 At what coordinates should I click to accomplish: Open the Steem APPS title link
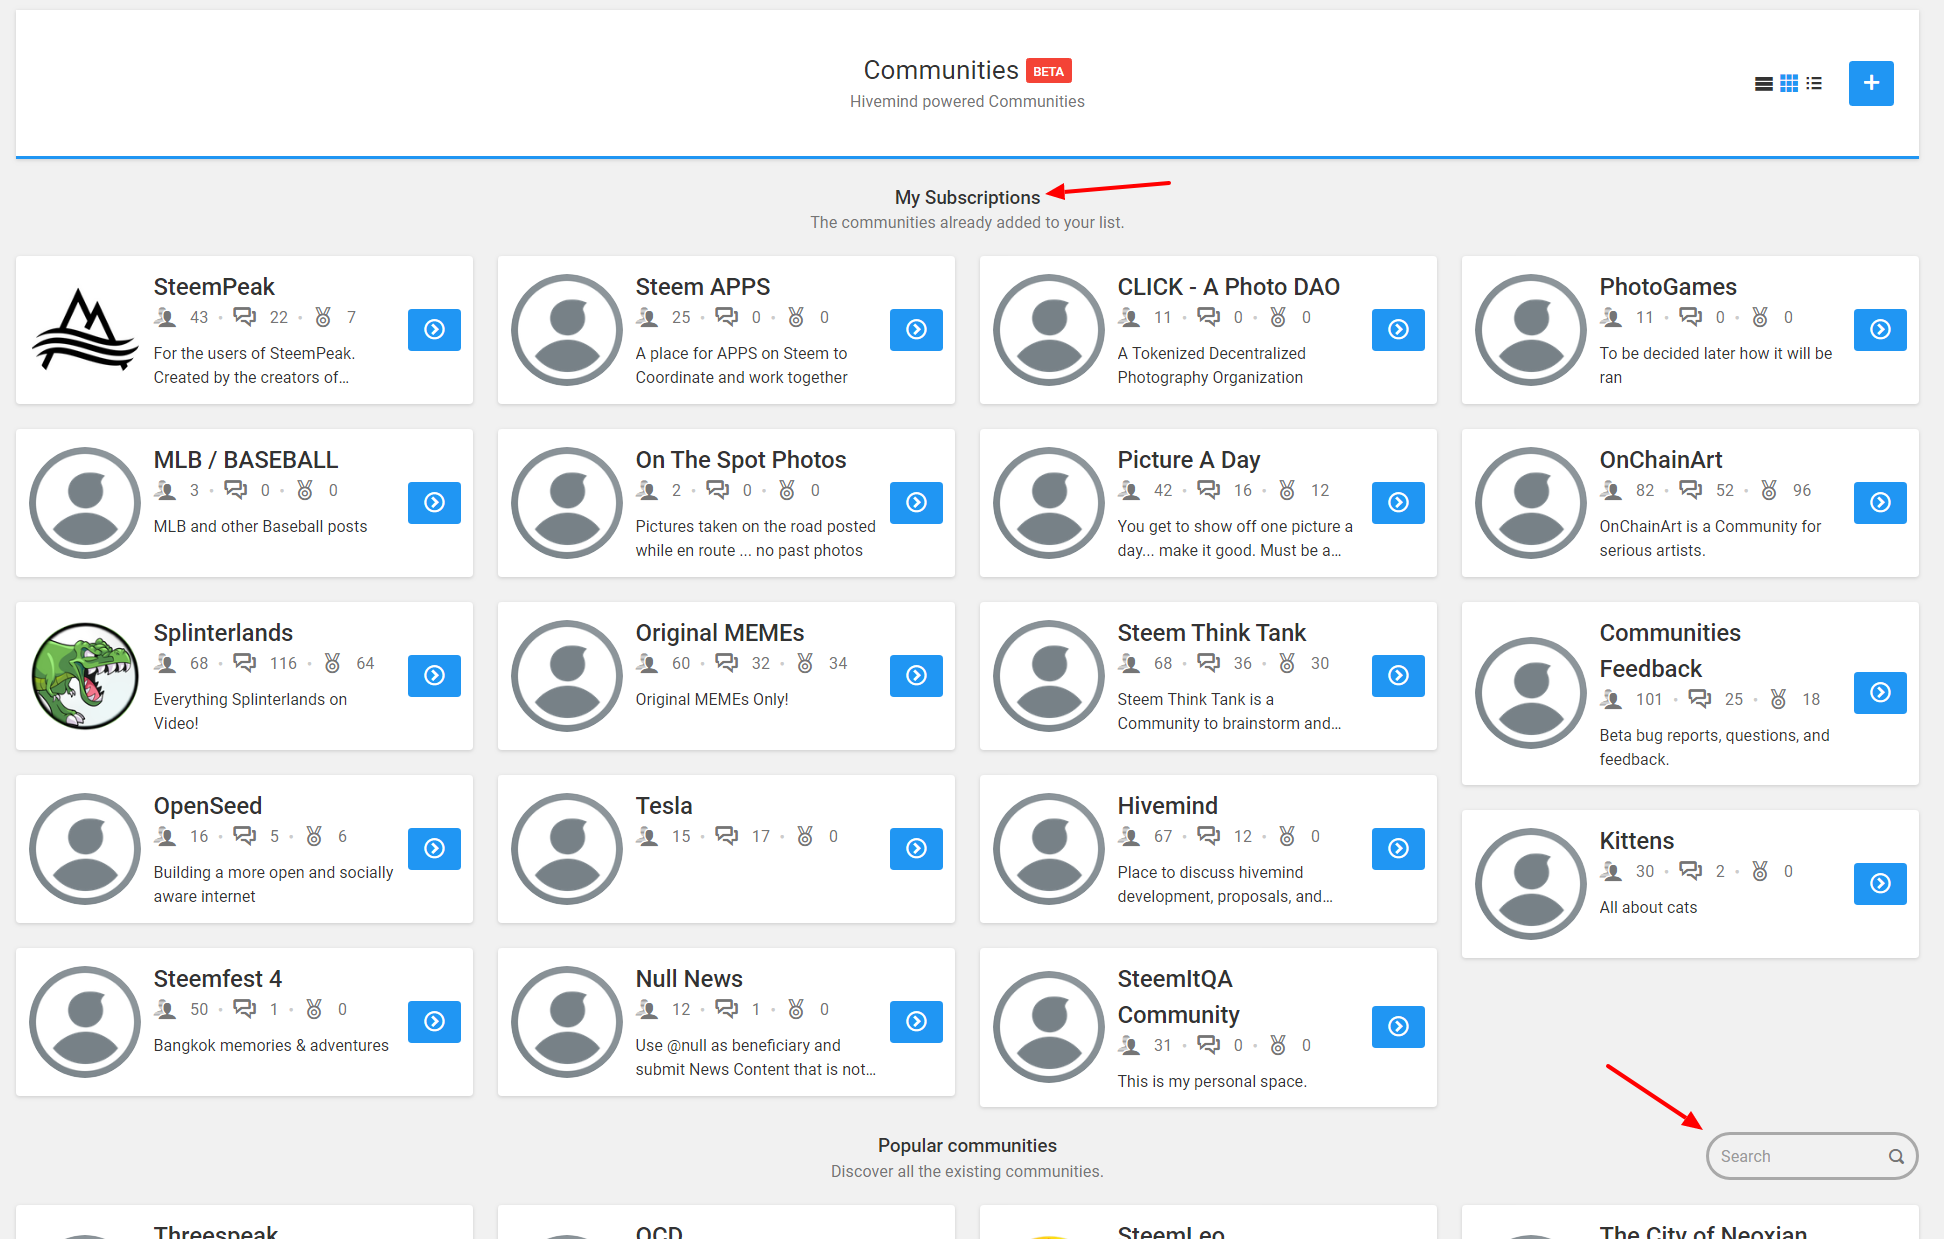click(x=703, y=287)
